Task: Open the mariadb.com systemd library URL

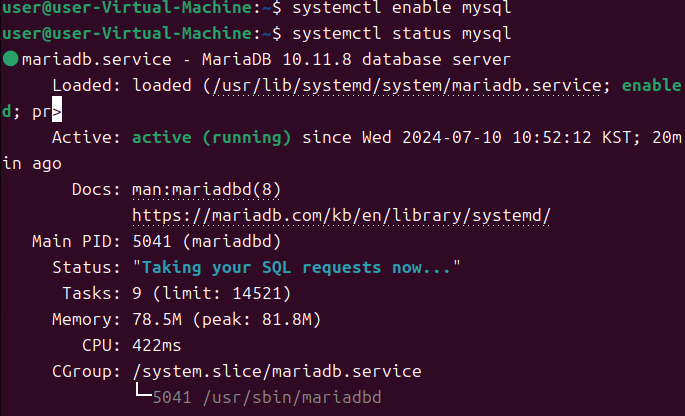Action: tap(341, 215)
